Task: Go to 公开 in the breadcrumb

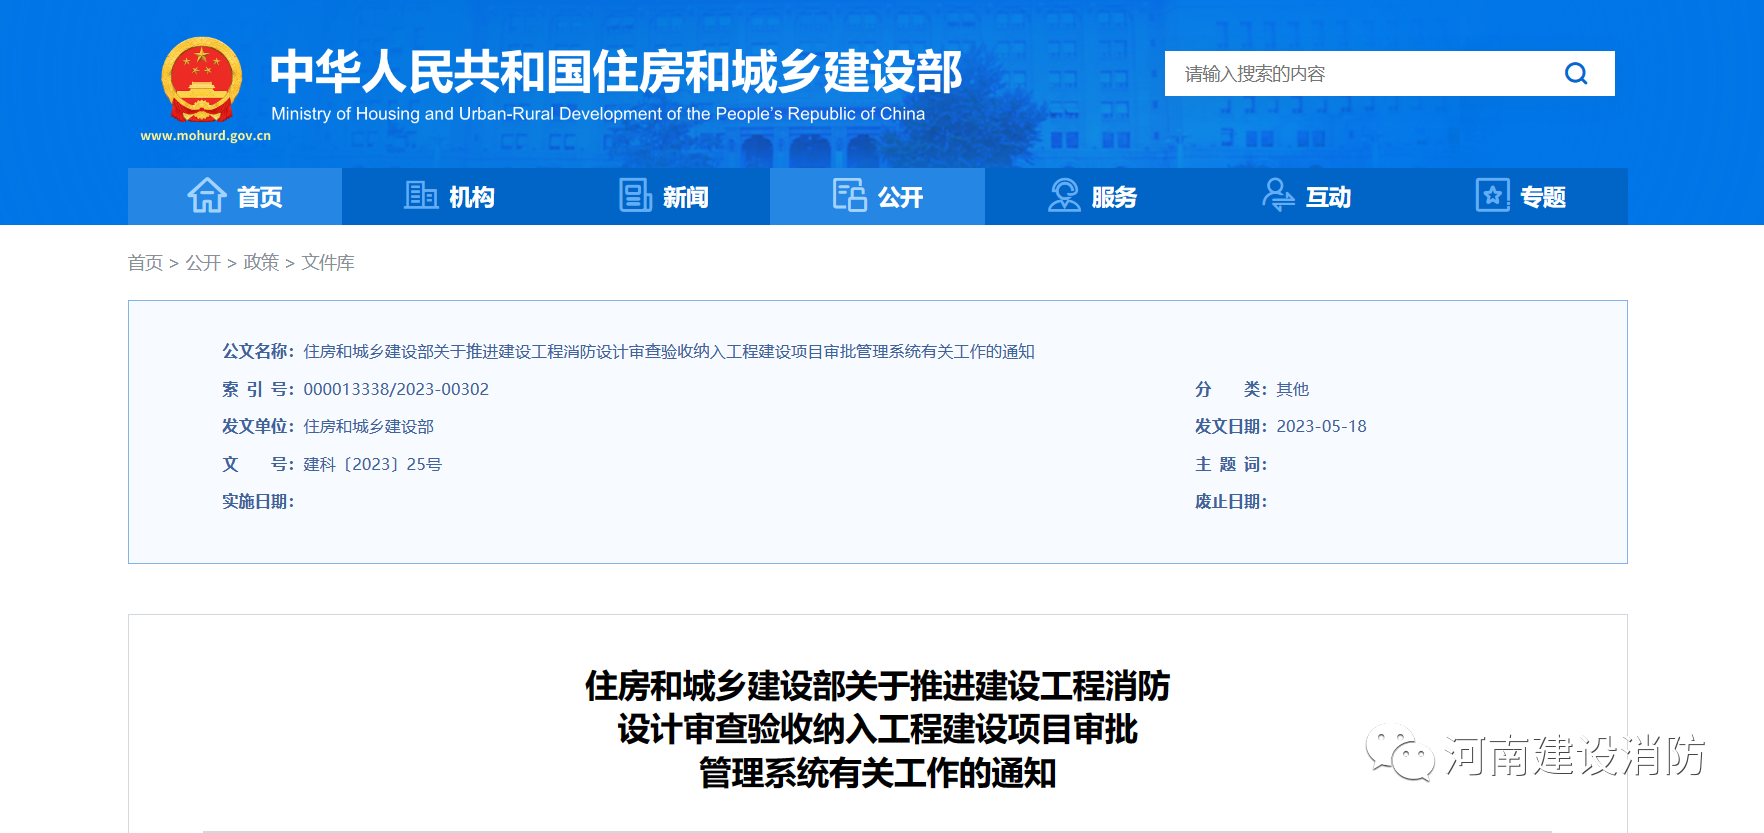Action: click(203, 262)
